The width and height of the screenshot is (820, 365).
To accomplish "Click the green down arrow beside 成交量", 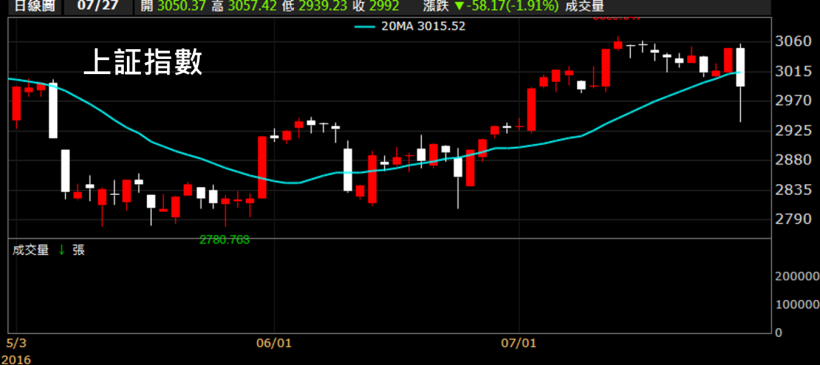I will (x=62, y=250).
